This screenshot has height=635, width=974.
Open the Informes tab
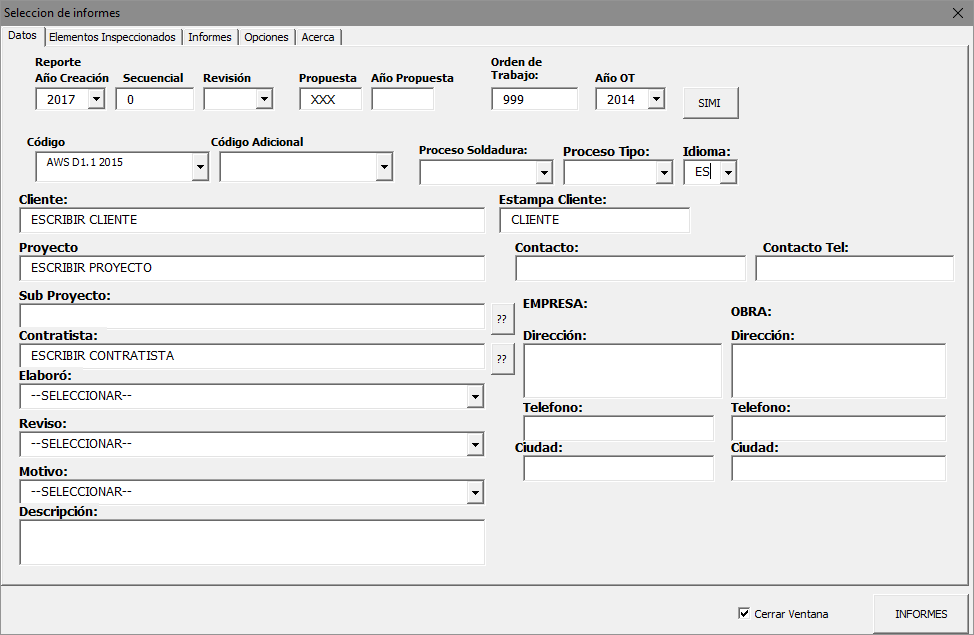pos(210,37)
